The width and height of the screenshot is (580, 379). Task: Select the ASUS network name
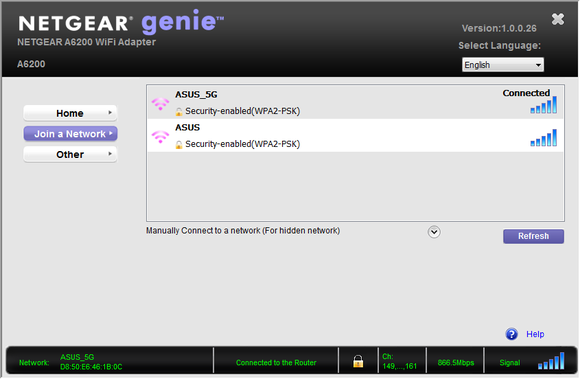[x=187, y=128]
